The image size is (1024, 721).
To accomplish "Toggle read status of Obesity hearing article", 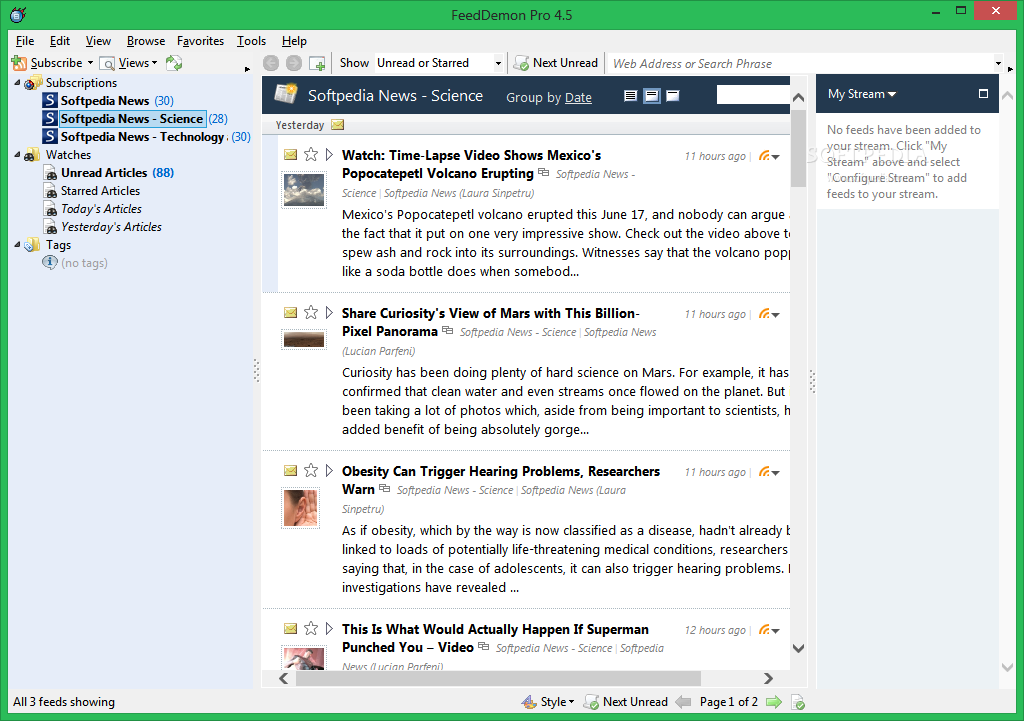I will click(291, 471).
